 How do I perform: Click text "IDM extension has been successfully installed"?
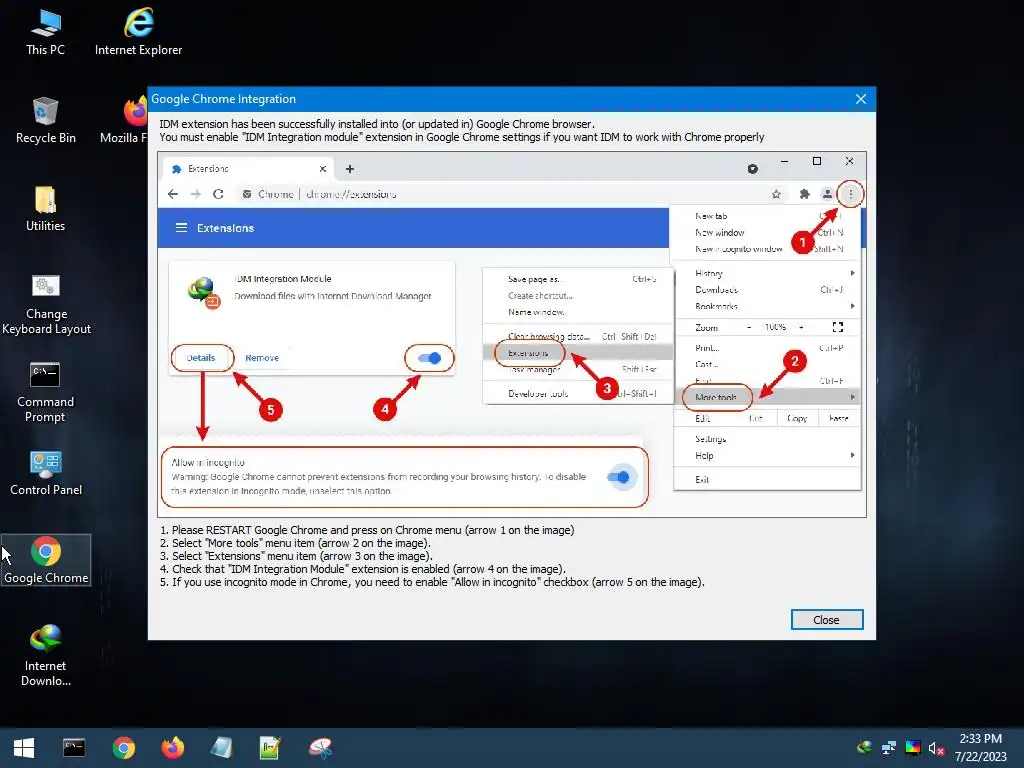tap(377, 124)
